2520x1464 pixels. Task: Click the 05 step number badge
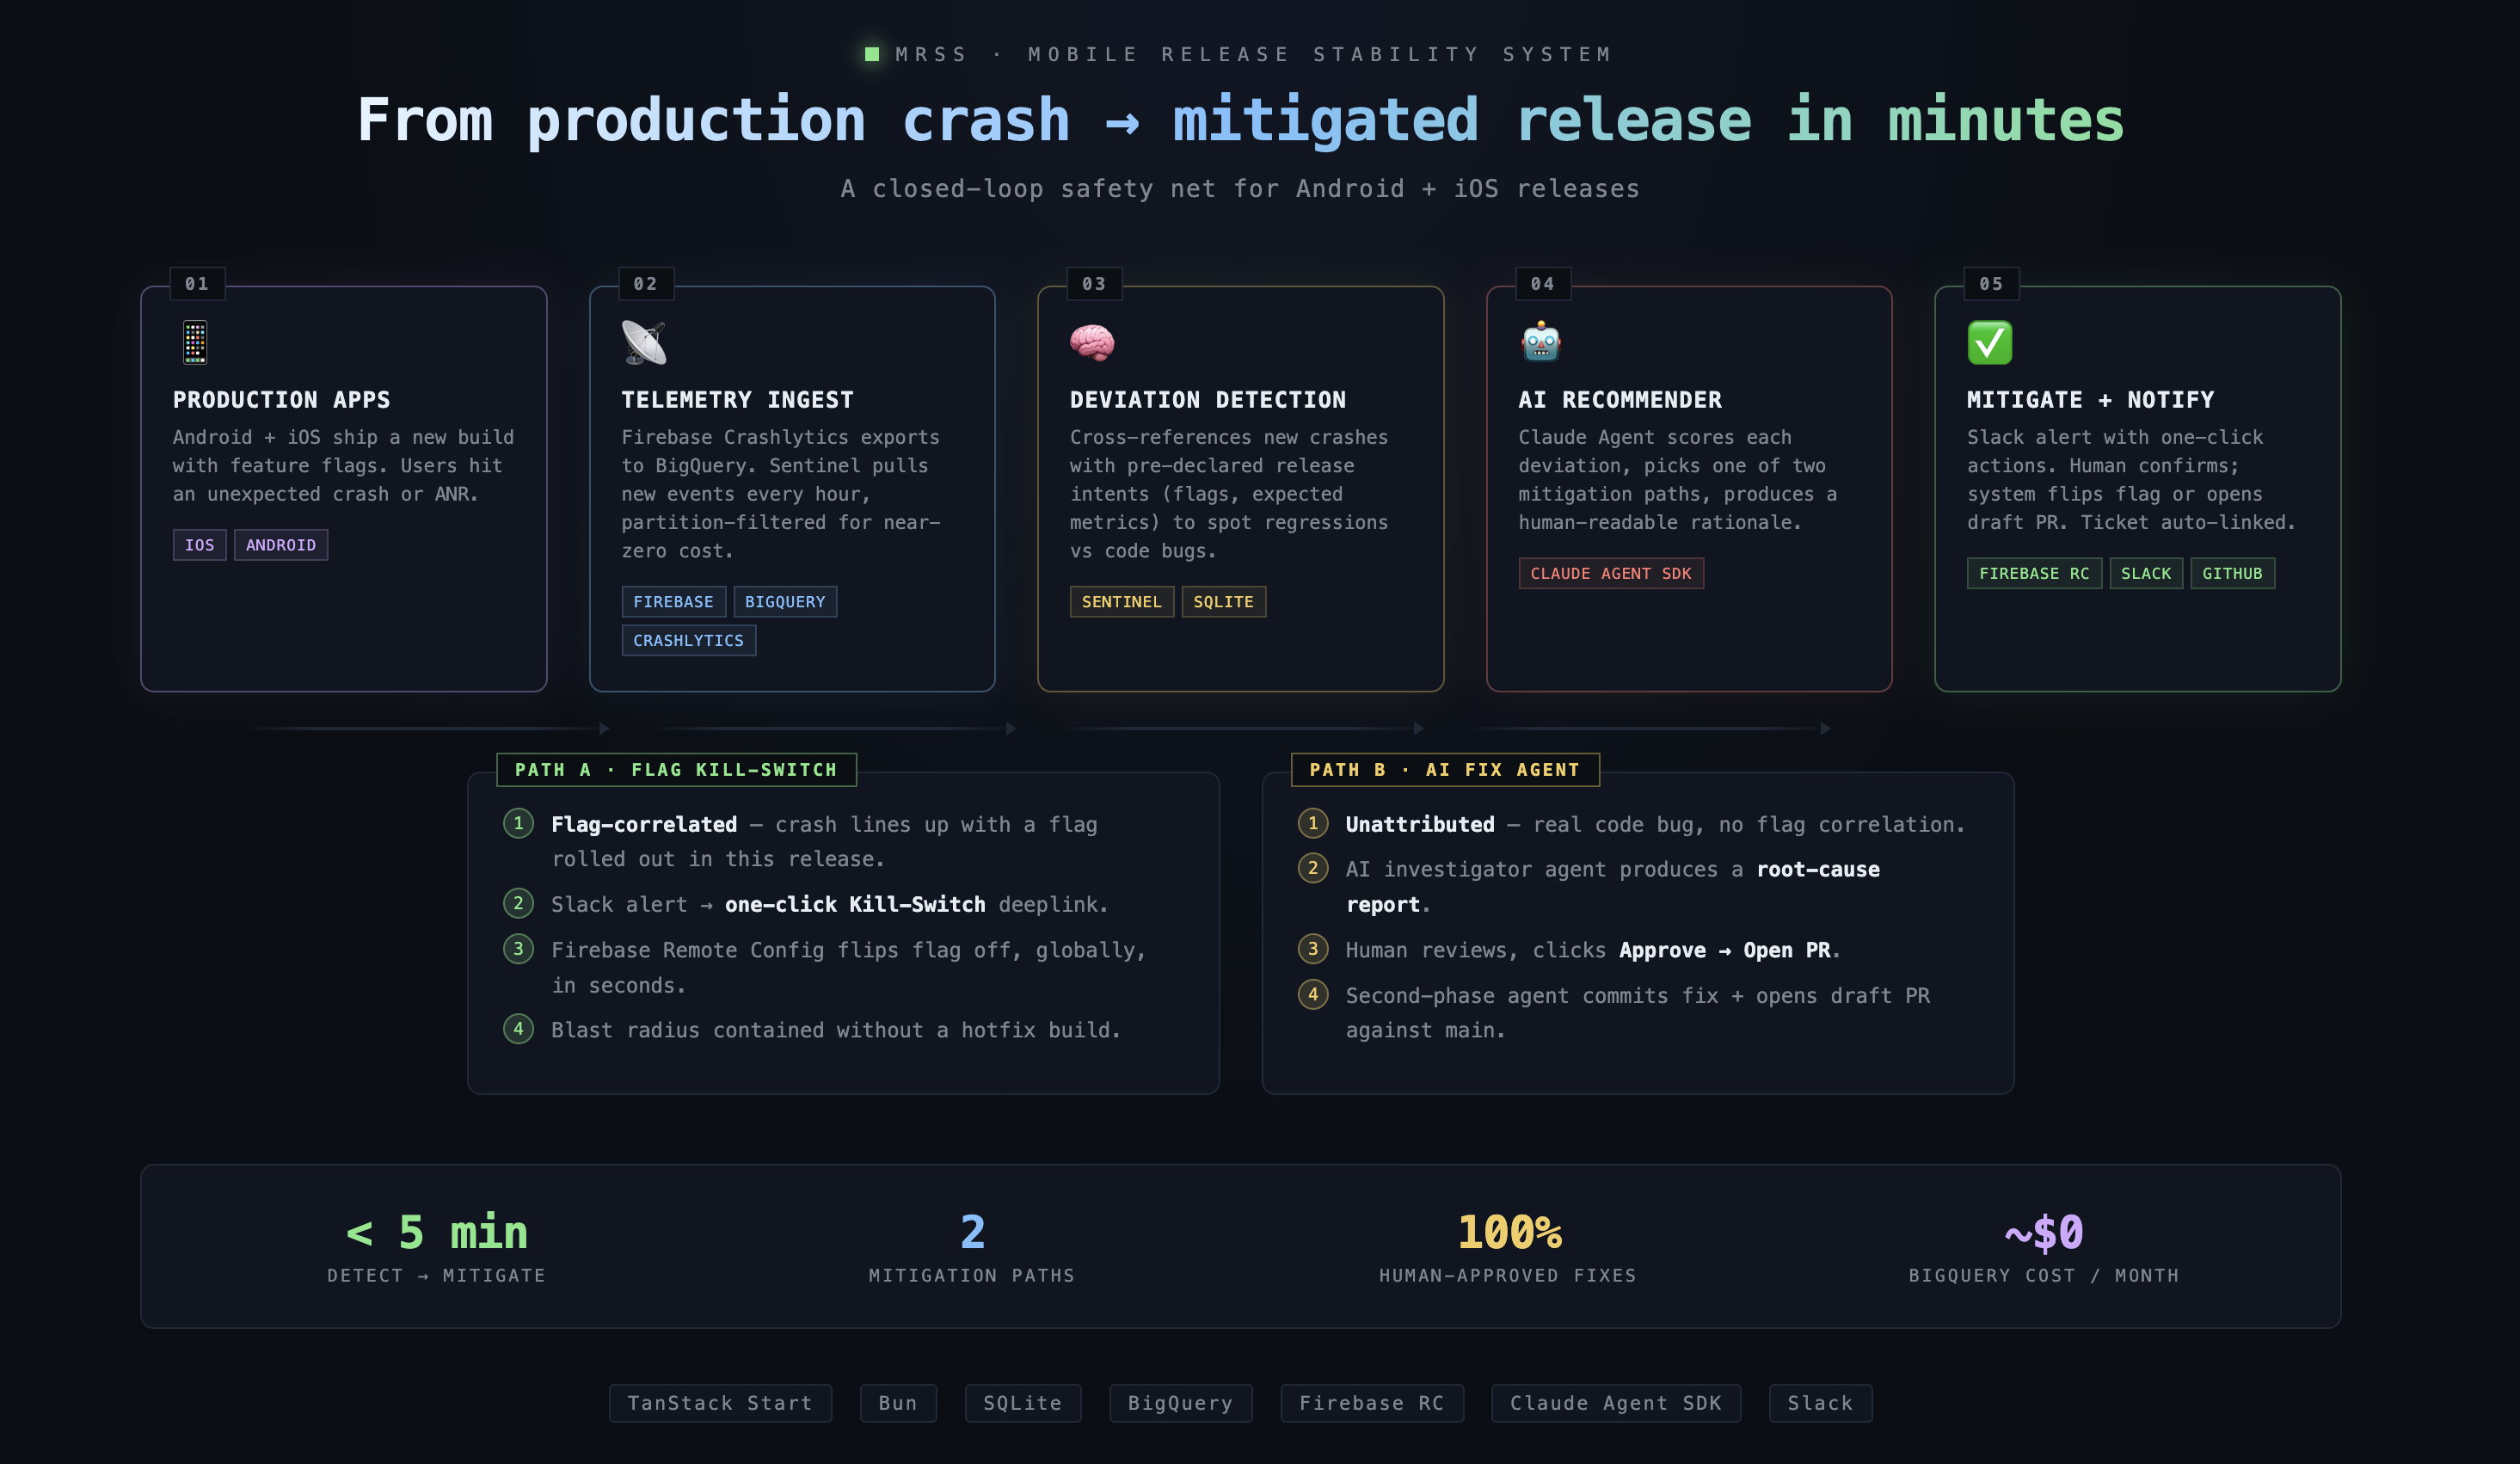[x=1991, y=284]
